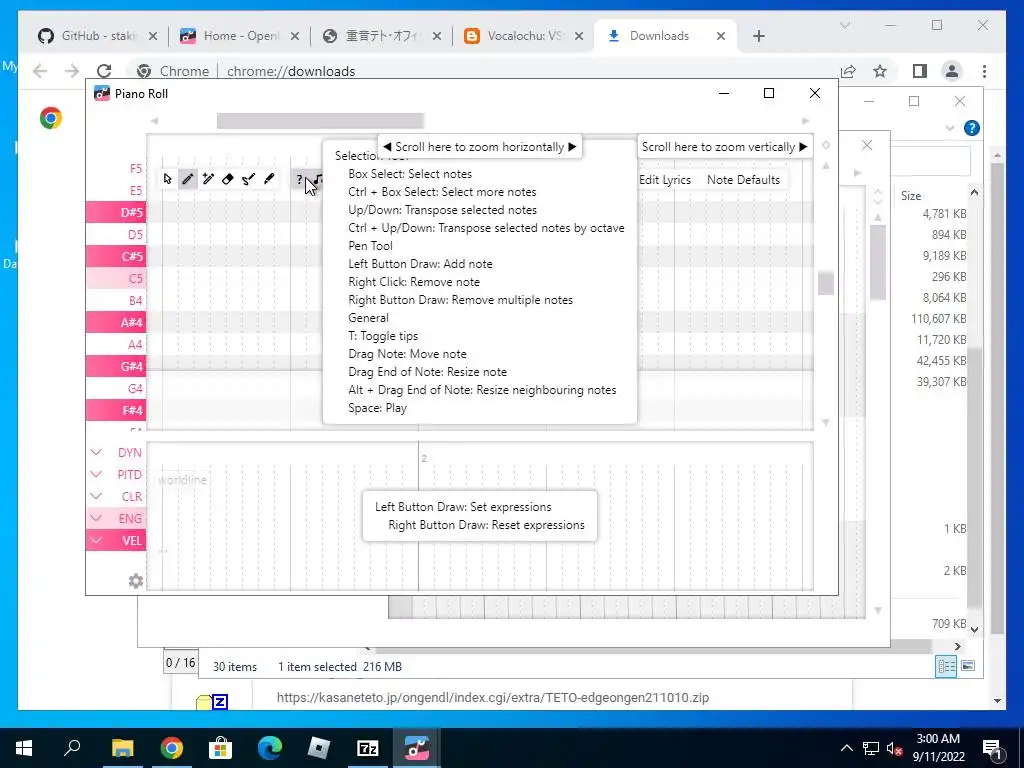This screenshot has height=768, width=1024.
Task: Open Microsoft Store from the taskbar
Action: tap(221, 748)
